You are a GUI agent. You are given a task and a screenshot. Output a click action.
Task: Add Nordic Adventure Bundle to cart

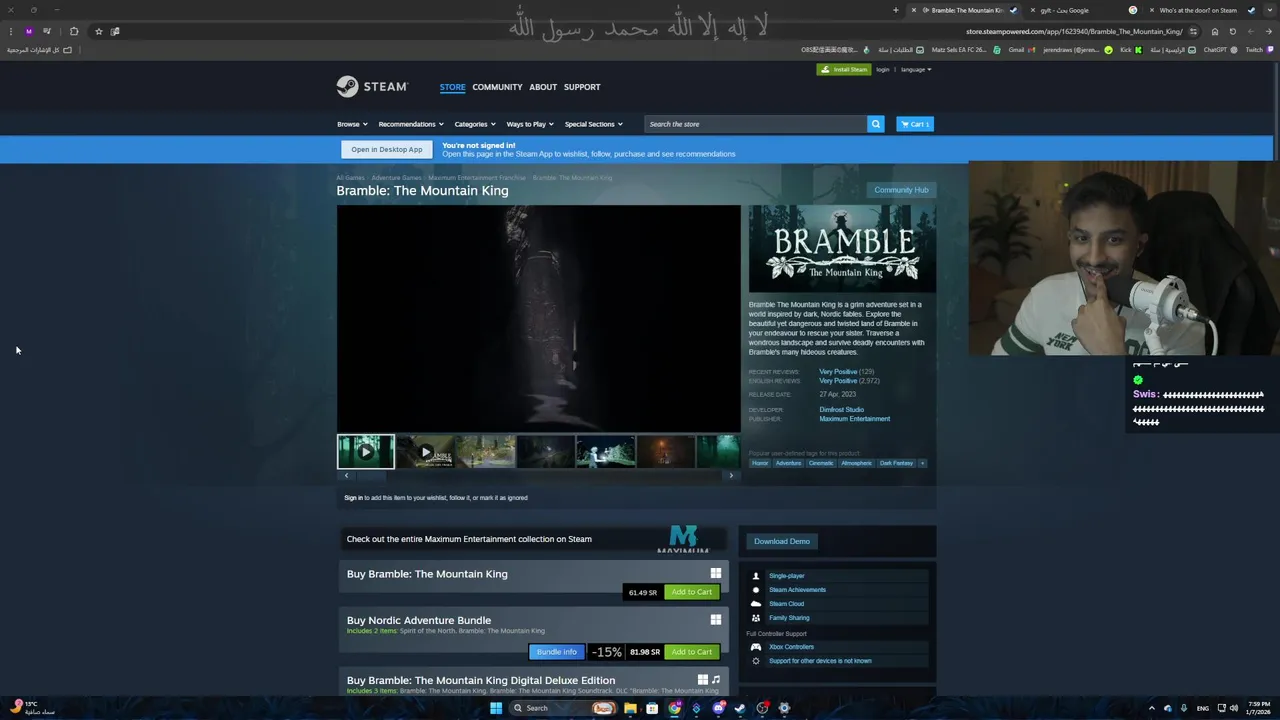click(692, 652)
